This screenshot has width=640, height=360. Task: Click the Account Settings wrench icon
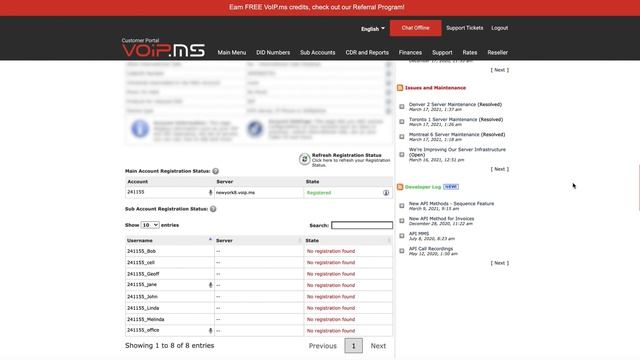[x=255, y=129]
